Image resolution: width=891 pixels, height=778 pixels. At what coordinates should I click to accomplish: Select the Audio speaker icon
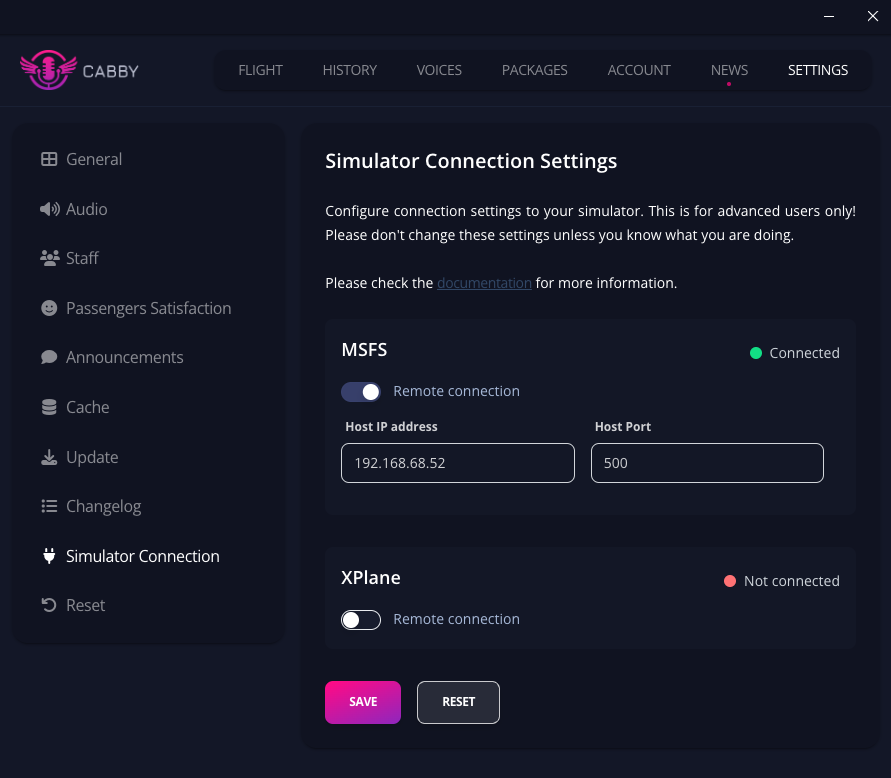click(49, 209)
